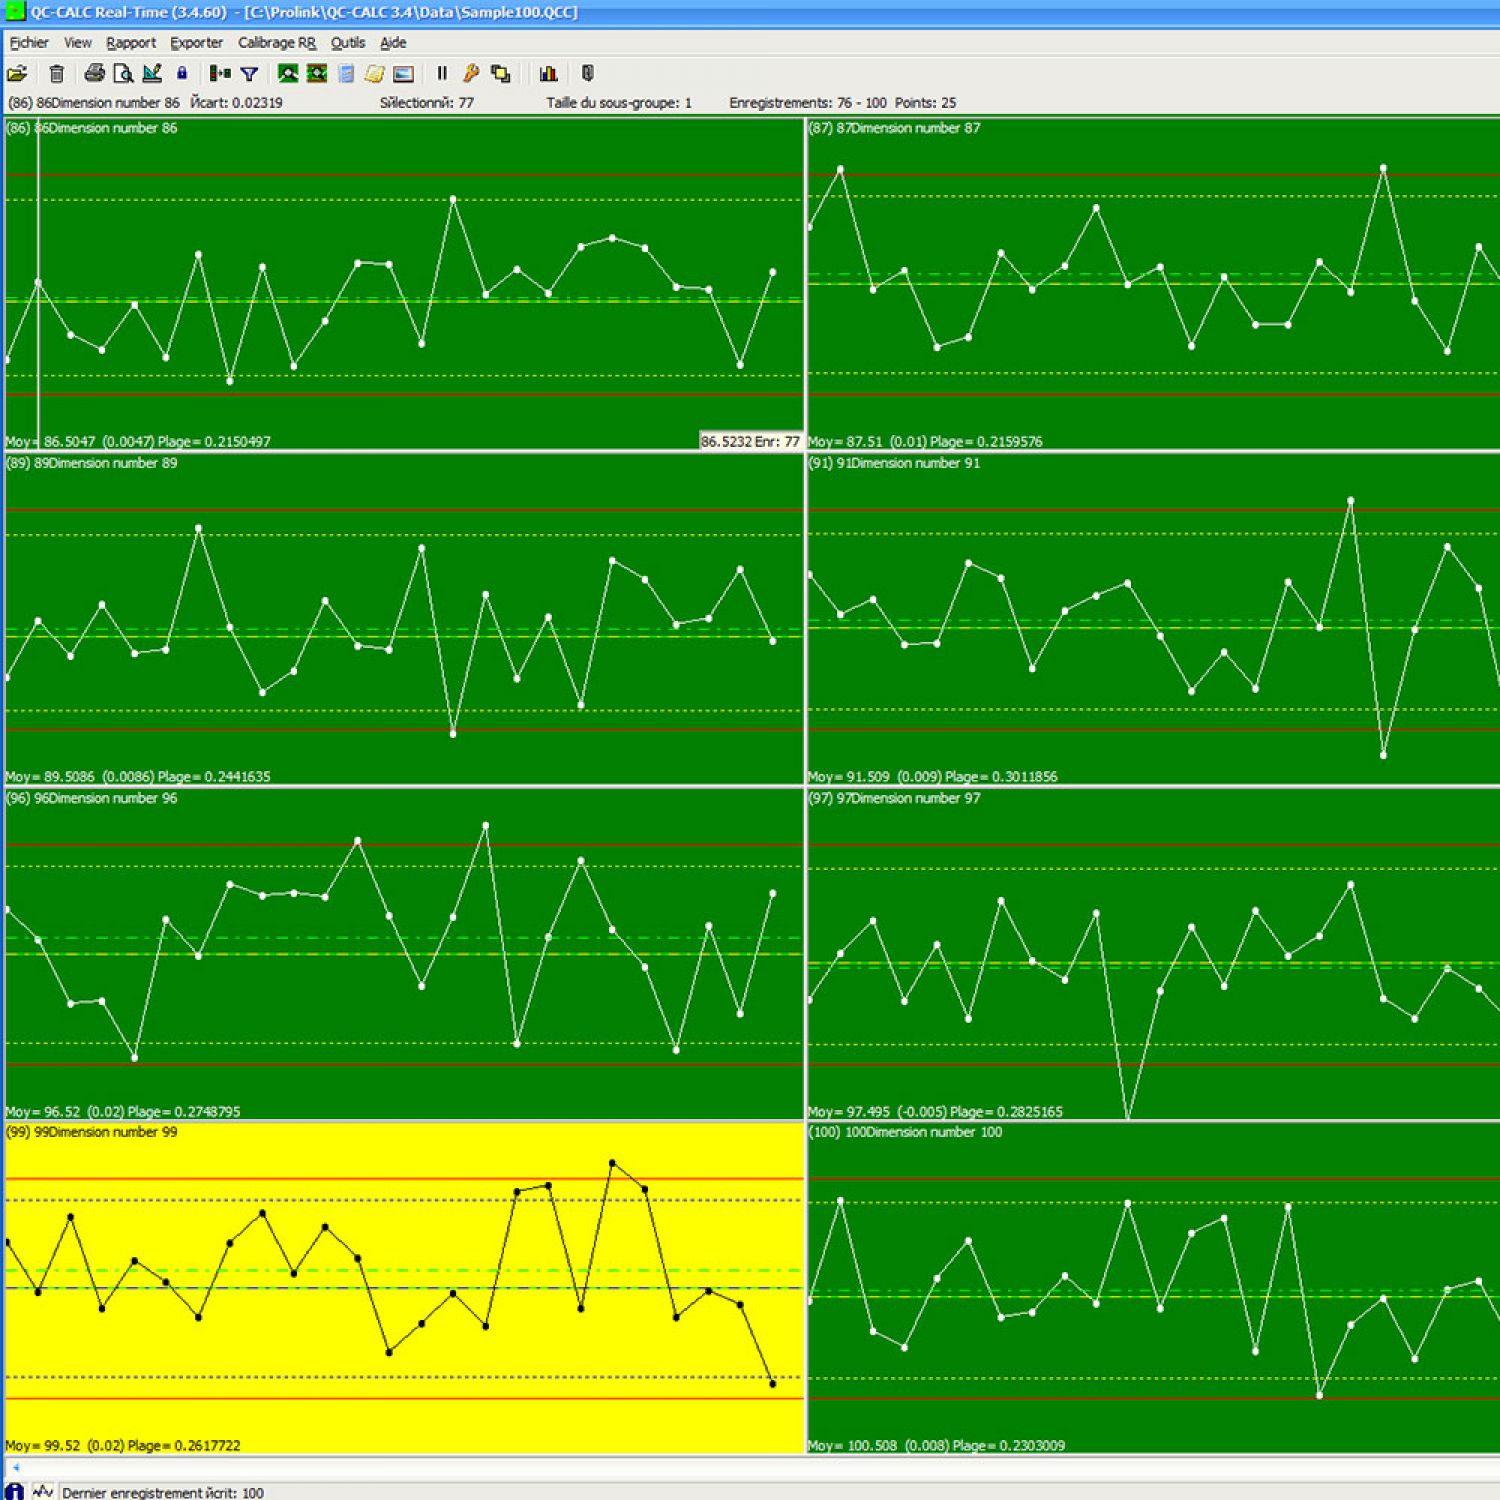Select the Dimension number 87 chart
The image size is (1500, 1500).
(1154, 284)
